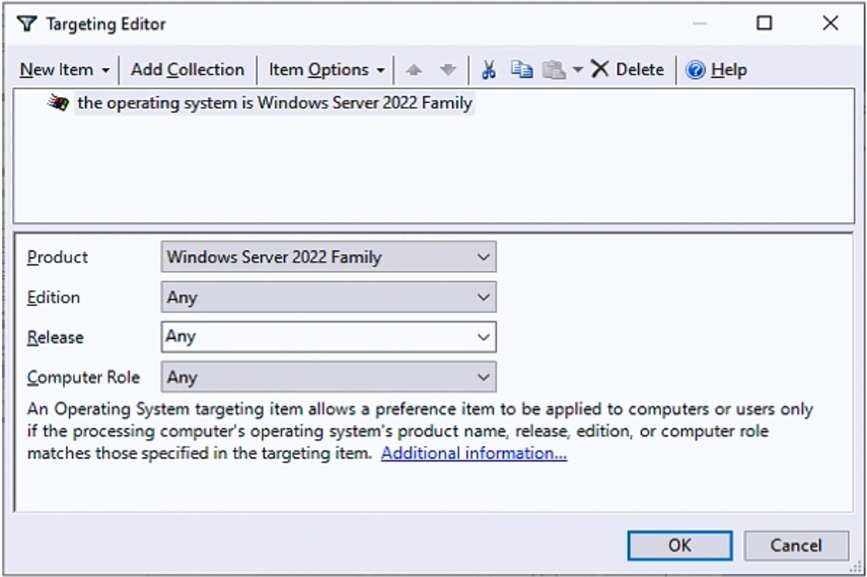
Task: Move the item down with the down arrow
Action: click(x=448, y=70)
